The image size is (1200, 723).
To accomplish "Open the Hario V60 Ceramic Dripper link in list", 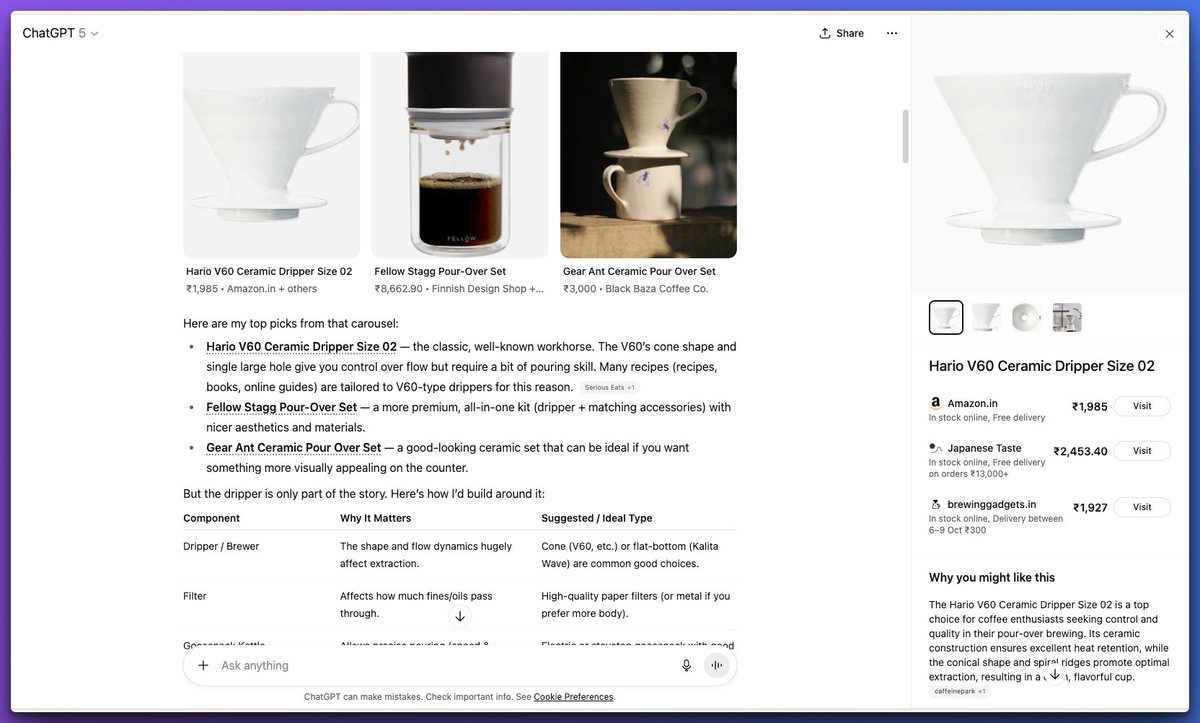I will coord(301,347).
